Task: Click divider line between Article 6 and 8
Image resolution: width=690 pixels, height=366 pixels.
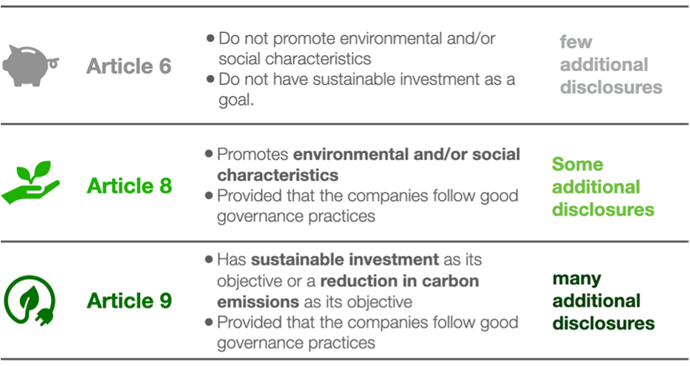Action: (345, 124)
